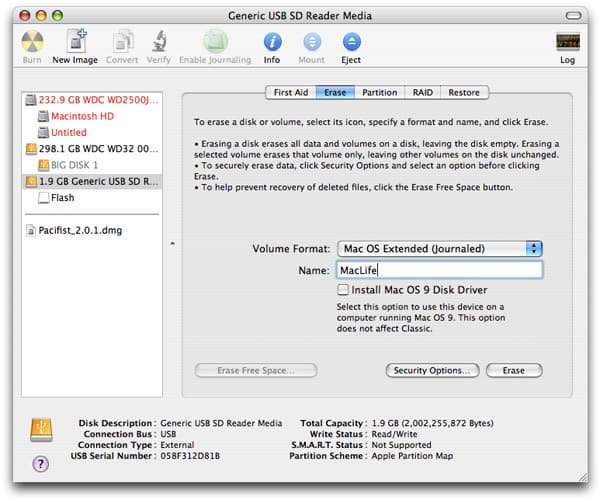
Task: Open Security Options
Action: 432,370
